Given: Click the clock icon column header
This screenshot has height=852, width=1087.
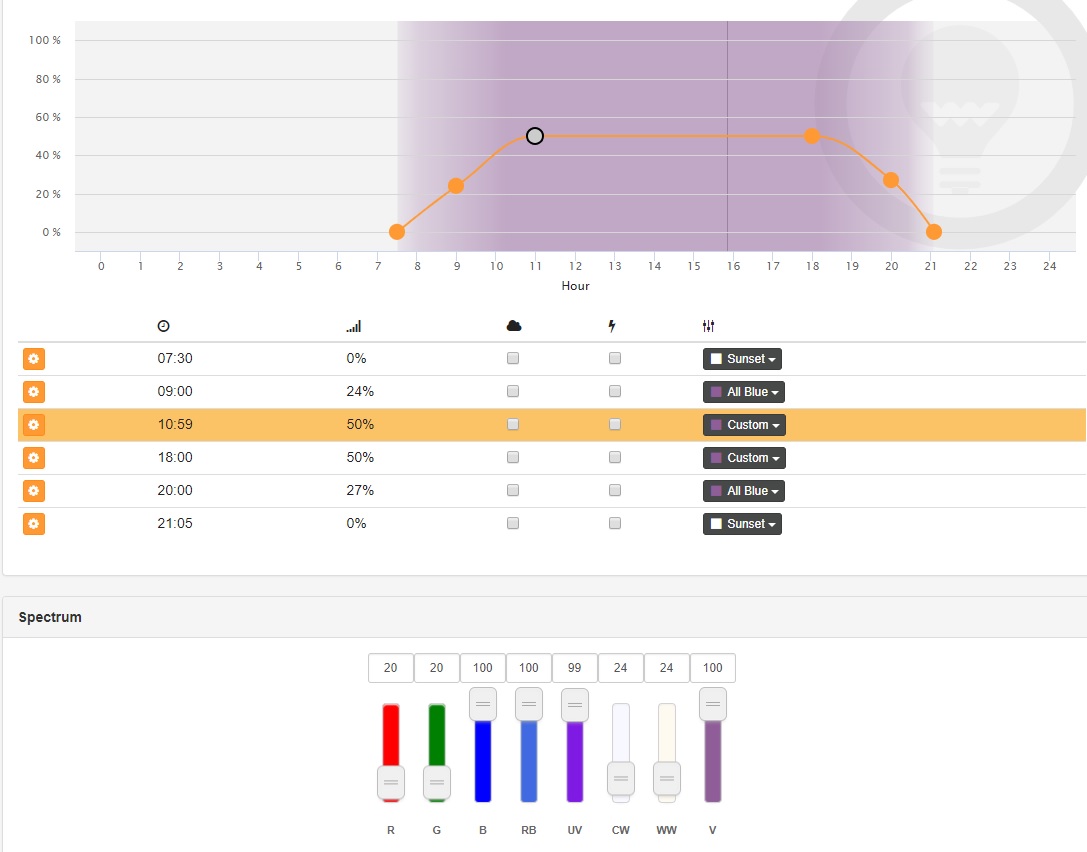Looking at the screenshot, I should (164, 326).
